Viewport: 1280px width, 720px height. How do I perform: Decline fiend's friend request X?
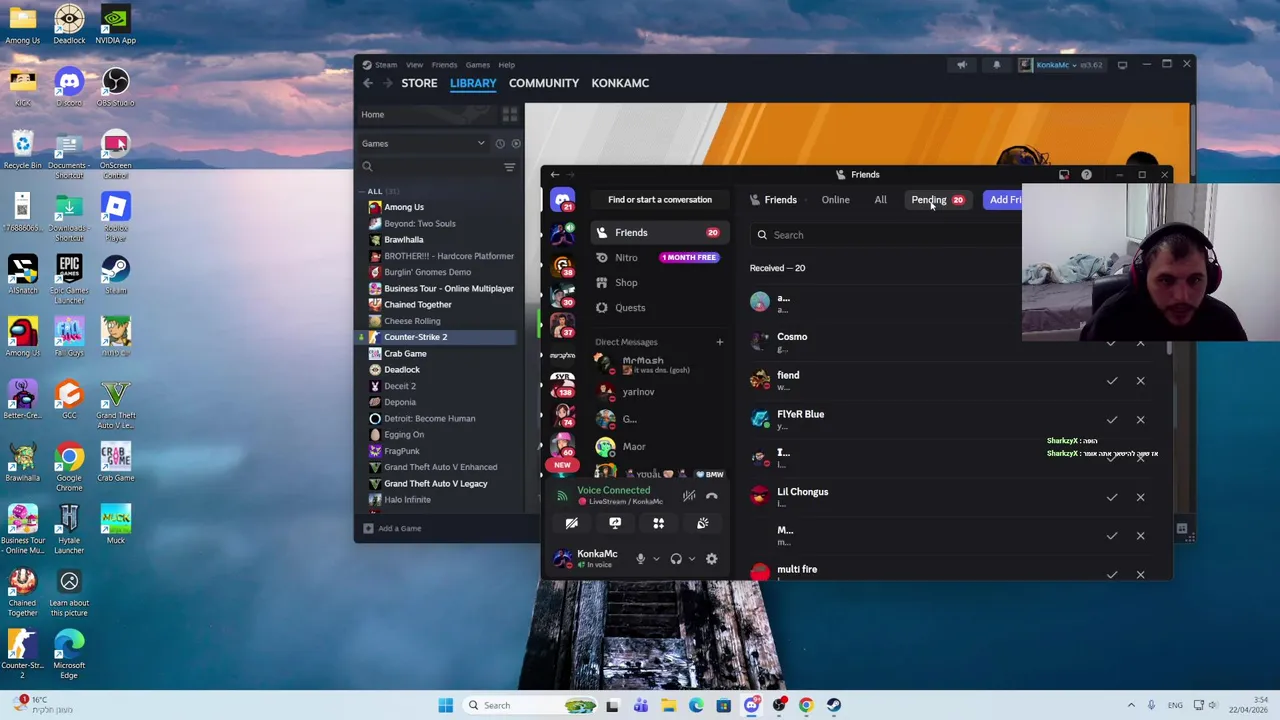coord(1140,381)
